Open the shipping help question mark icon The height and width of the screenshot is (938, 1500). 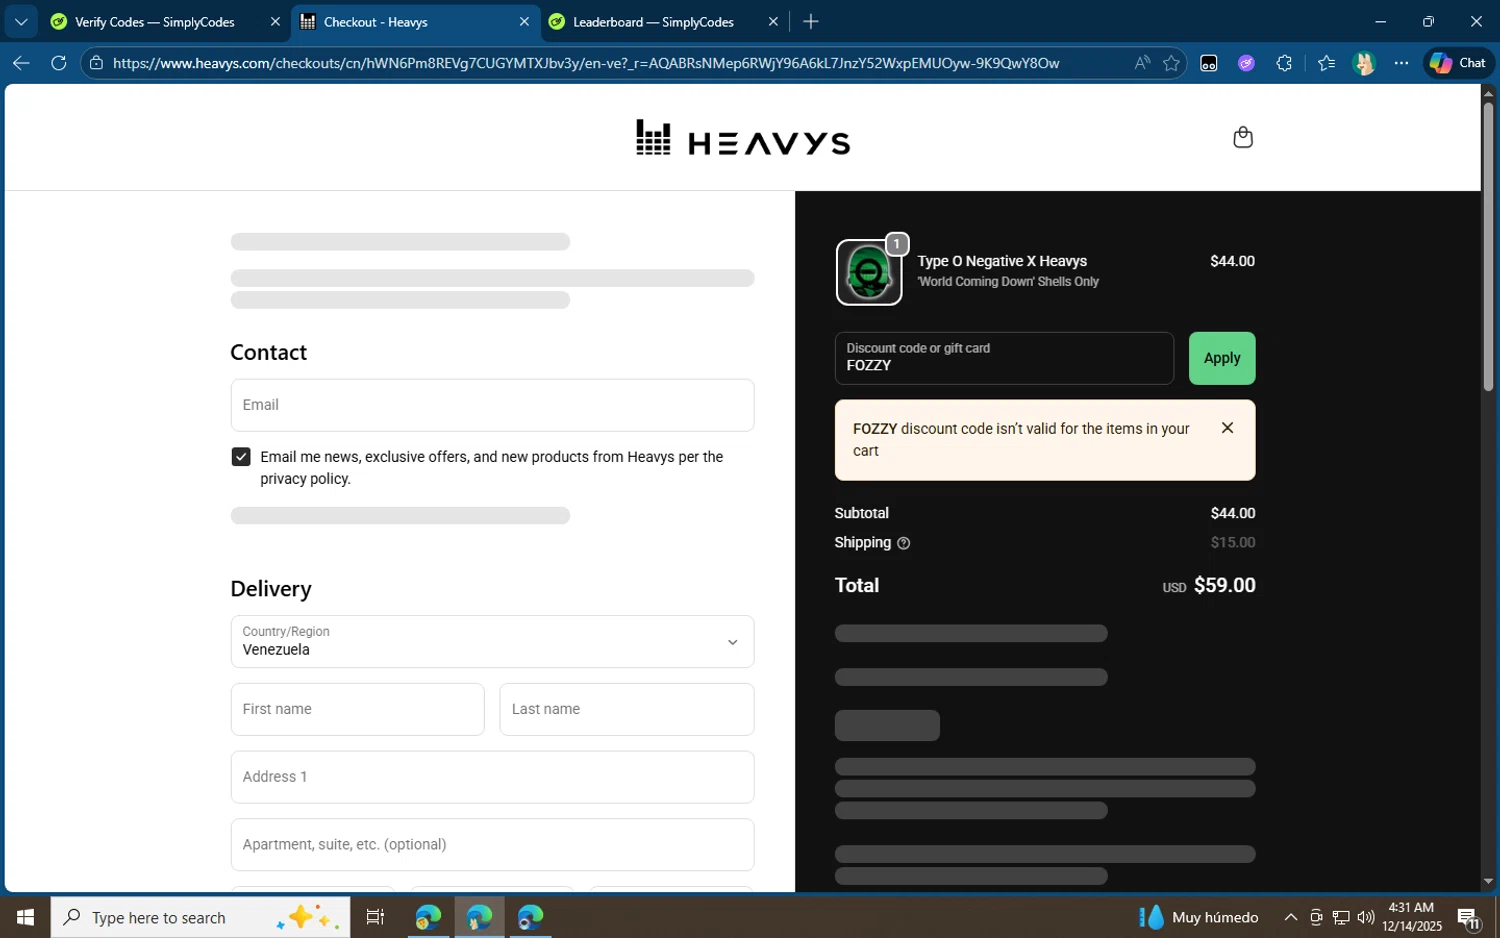(x=904, y=543)
